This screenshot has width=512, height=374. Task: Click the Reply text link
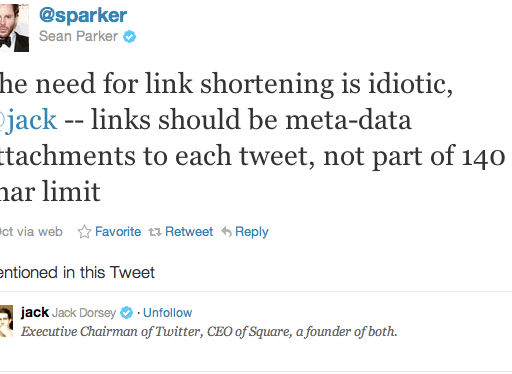pos(252,232)
